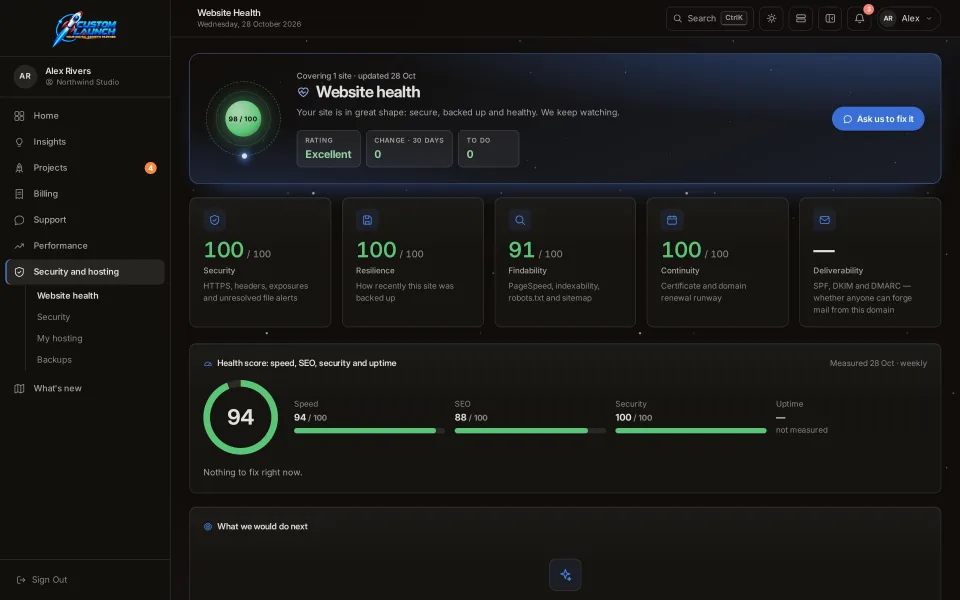
Task: Open the What's new map icon
Action: 19,388
